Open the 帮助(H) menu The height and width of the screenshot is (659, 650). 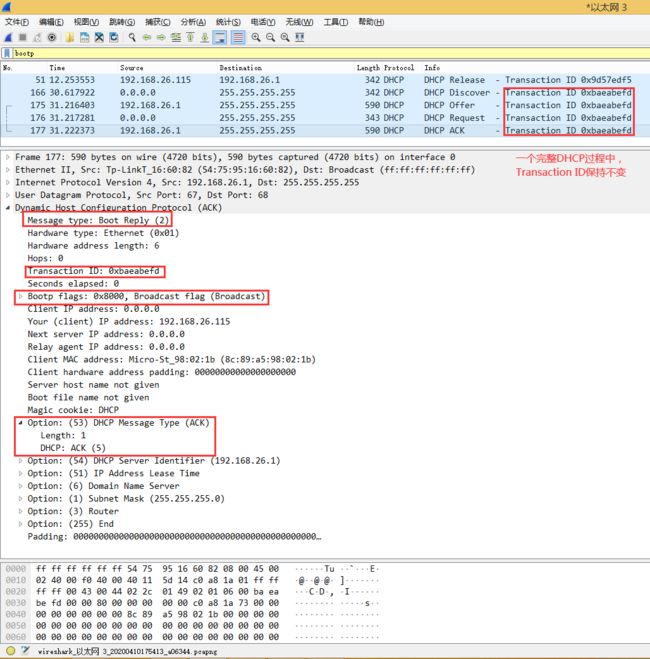371,22
